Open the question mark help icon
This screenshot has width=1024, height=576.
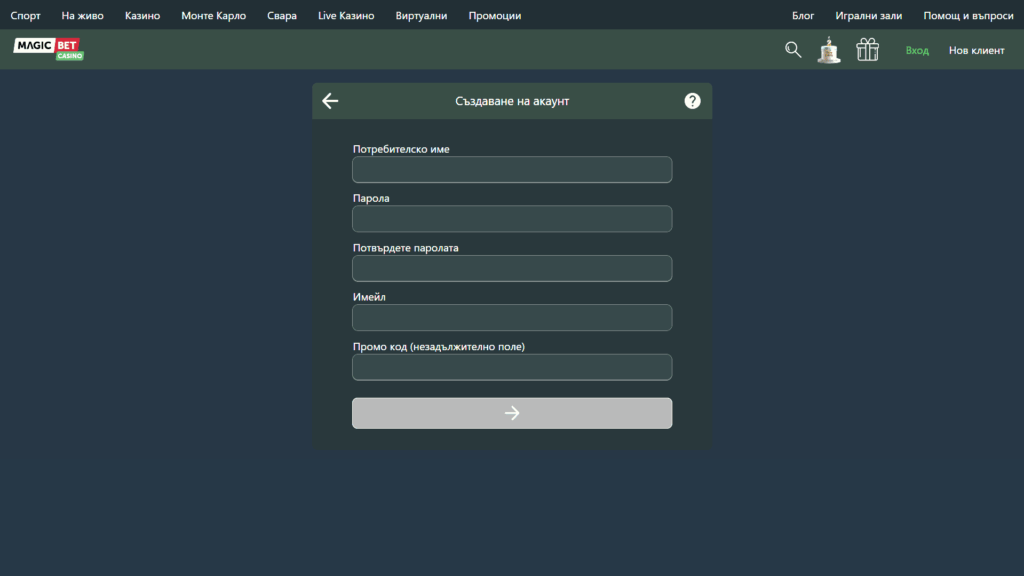(692, 101)
